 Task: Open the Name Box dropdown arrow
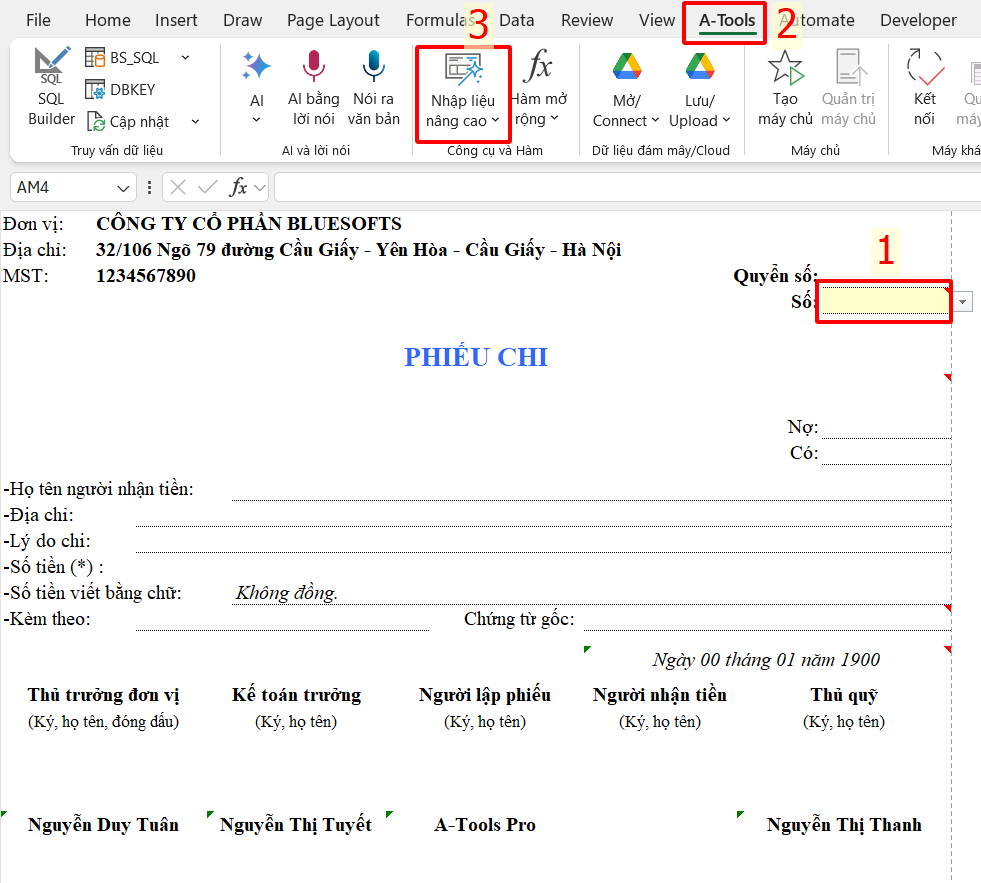(x=124, y=187)
